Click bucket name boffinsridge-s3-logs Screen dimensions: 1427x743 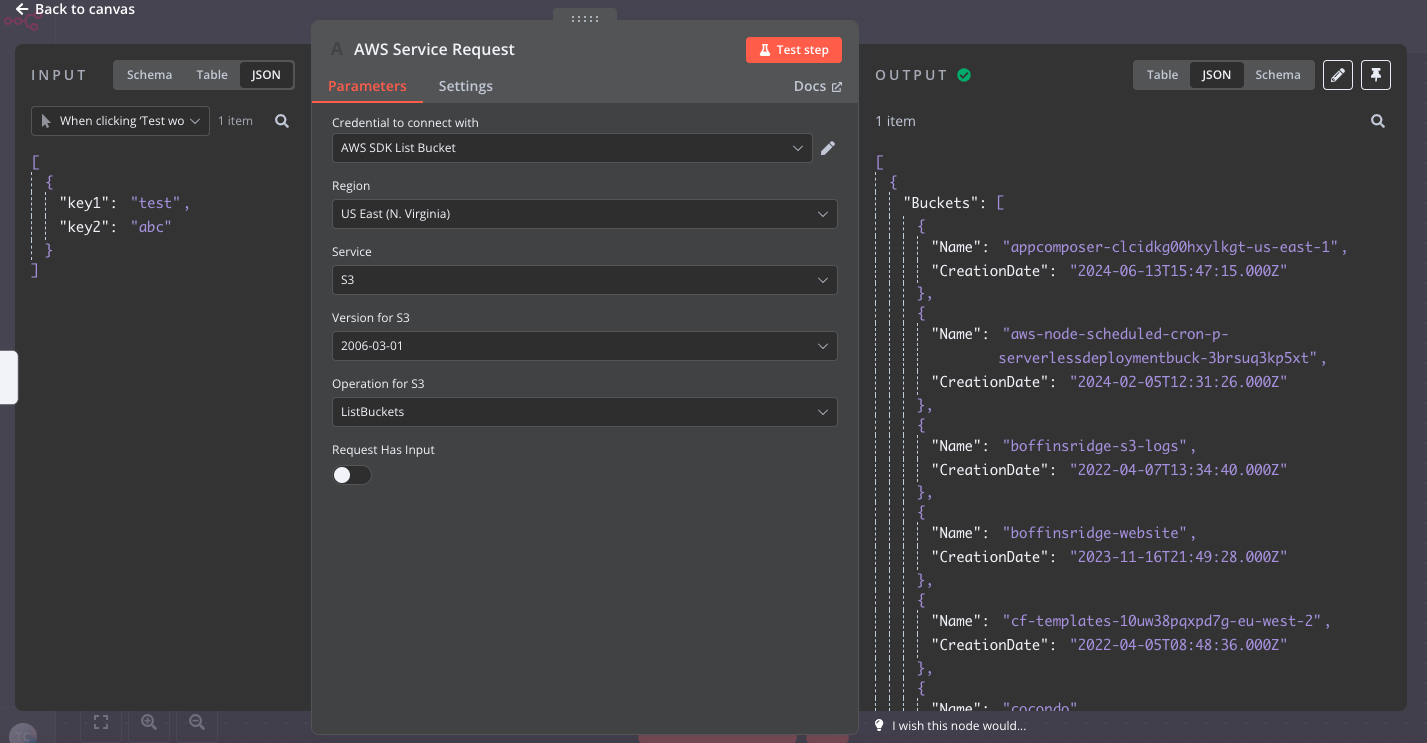pos(1095,446)
